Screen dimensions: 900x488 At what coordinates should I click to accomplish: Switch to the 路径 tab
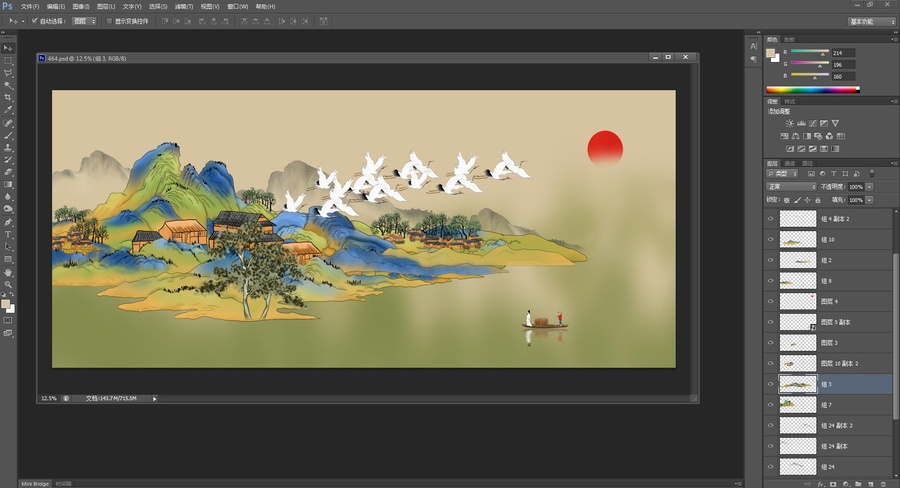tap(807, 163)
